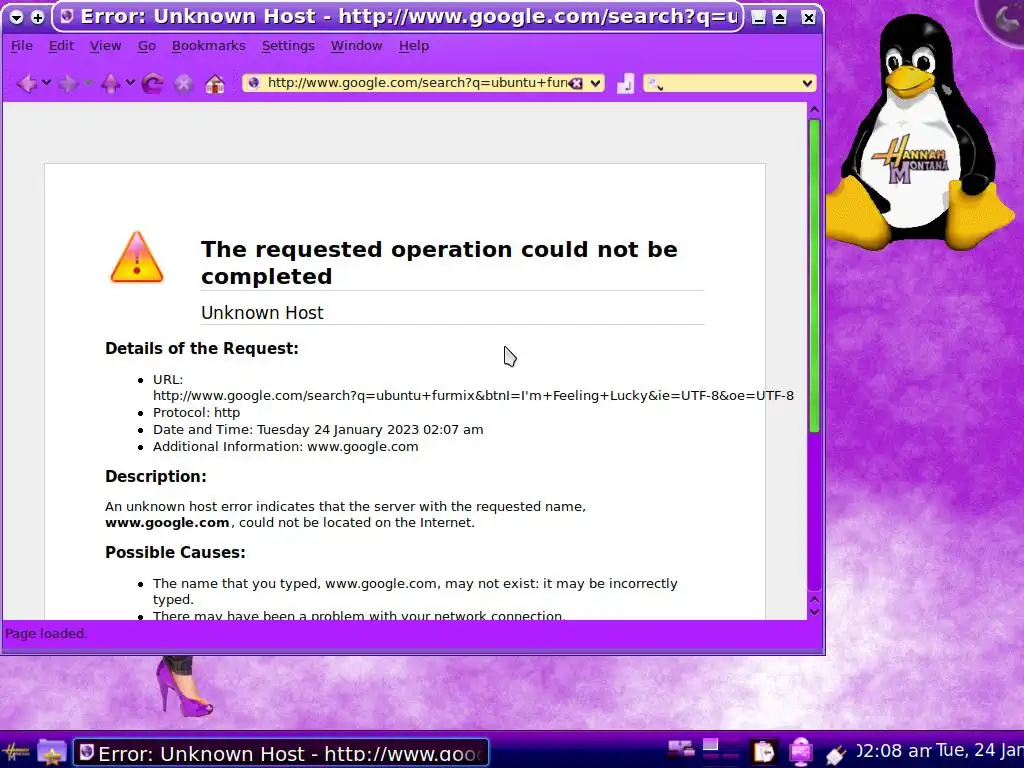The height and width of the screenshot is (768, 1024).
Task: Open the Bookmarks menu
Action: [208, 46]
